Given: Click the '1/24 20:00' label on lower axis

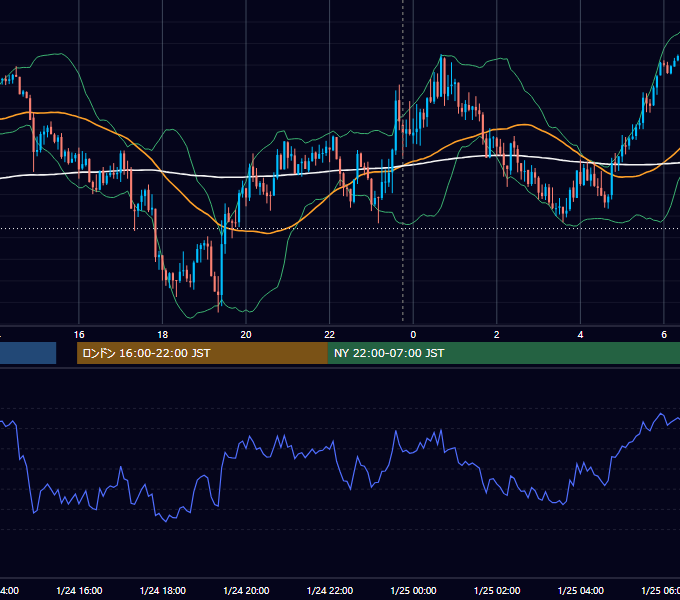Looking at the screenshot, I should click(246, 590).
